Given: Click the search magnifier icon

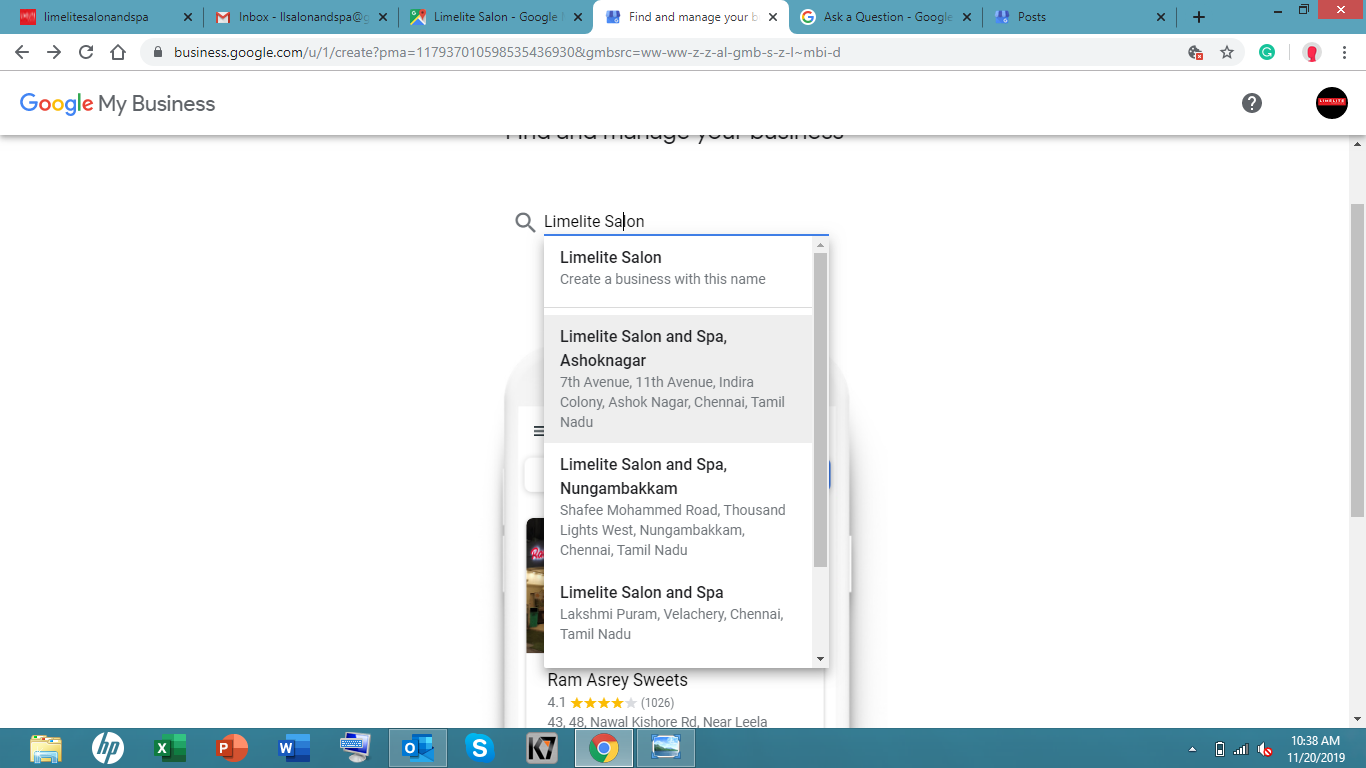Looking at the screenshot, I should click(x=525, y=222).
